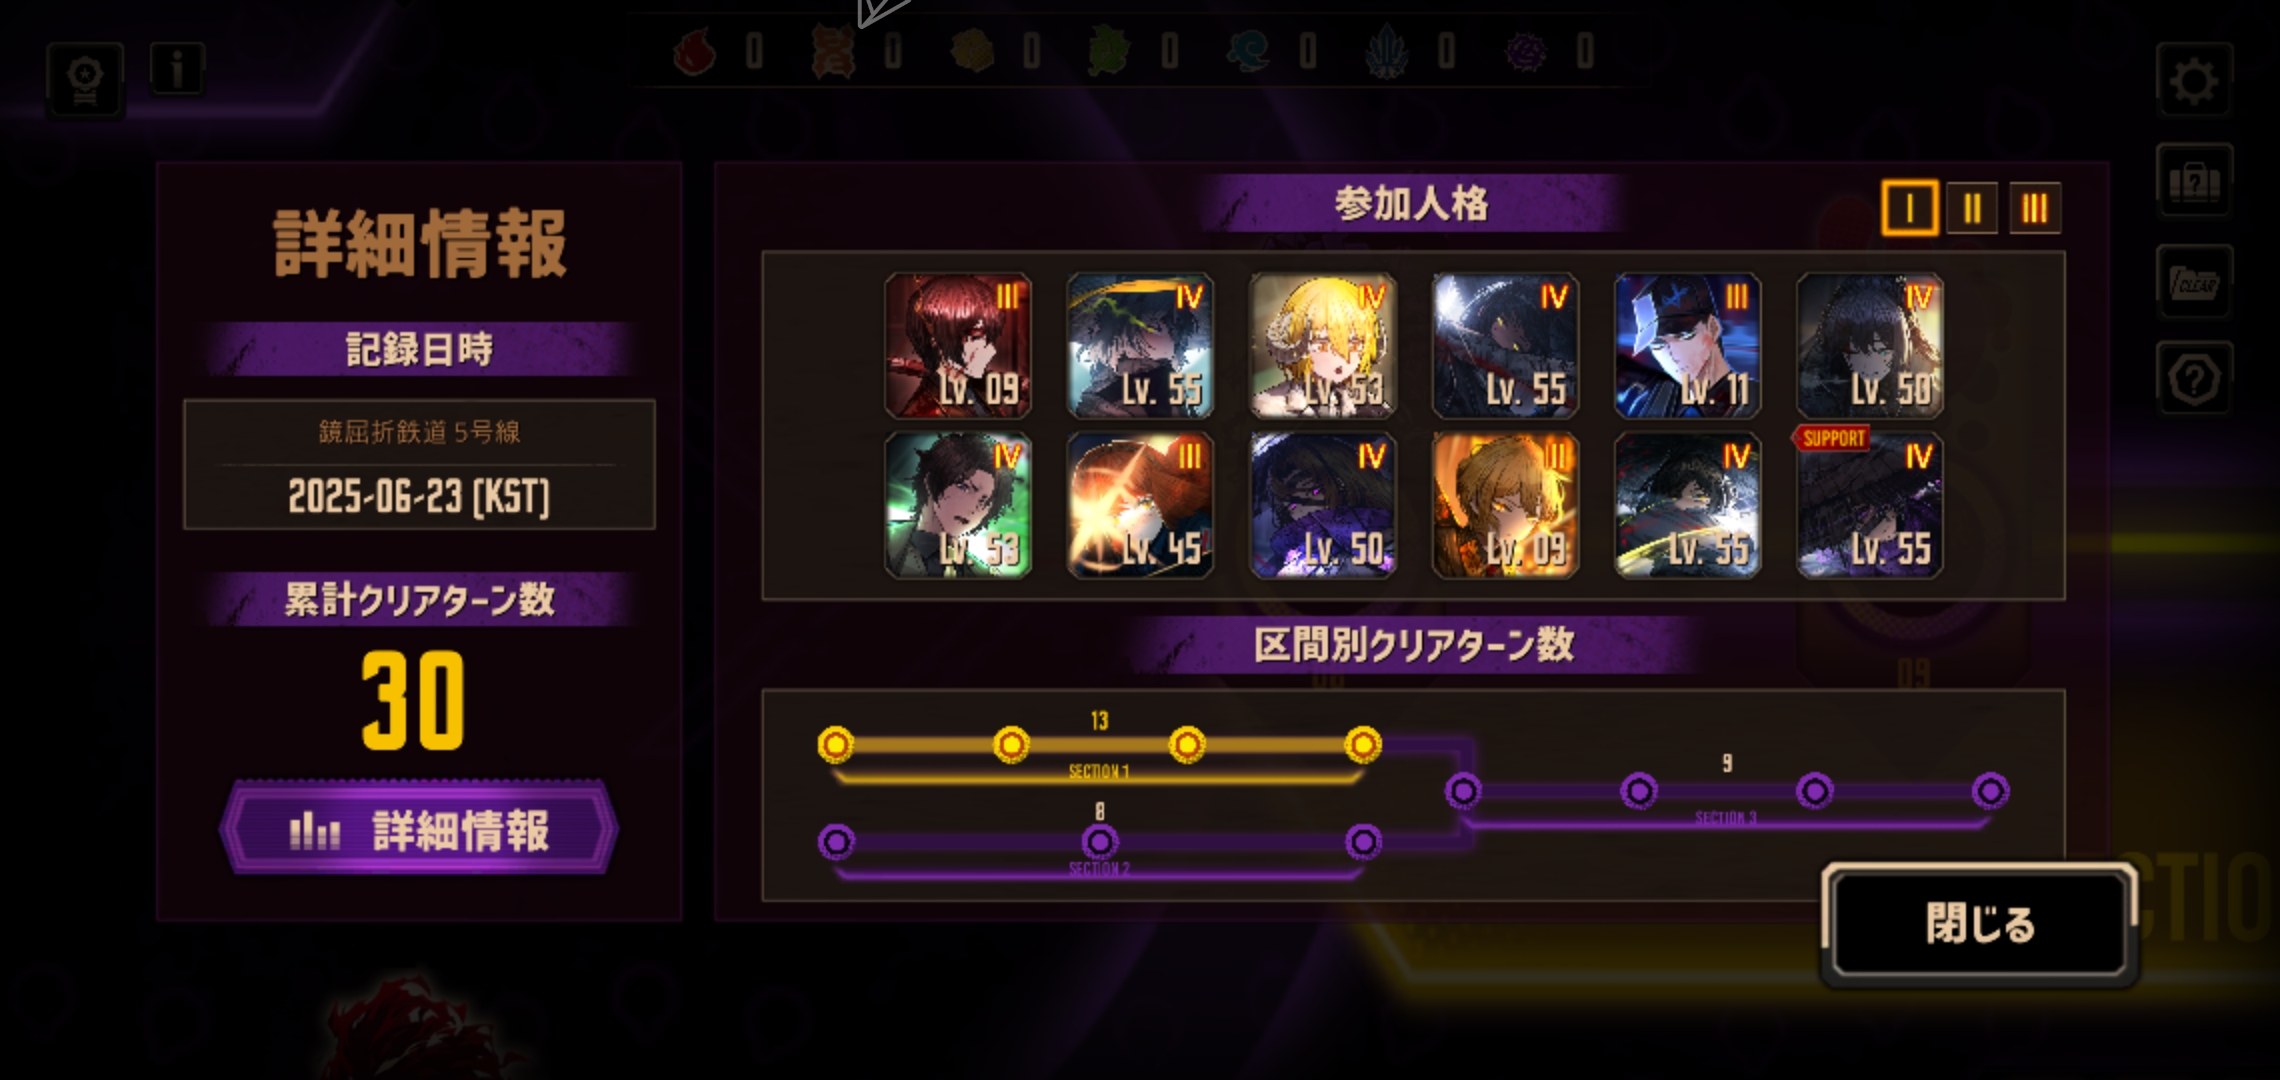Switch to team tab II
Screen dimensions: 2280x1080
(1972, 208)
